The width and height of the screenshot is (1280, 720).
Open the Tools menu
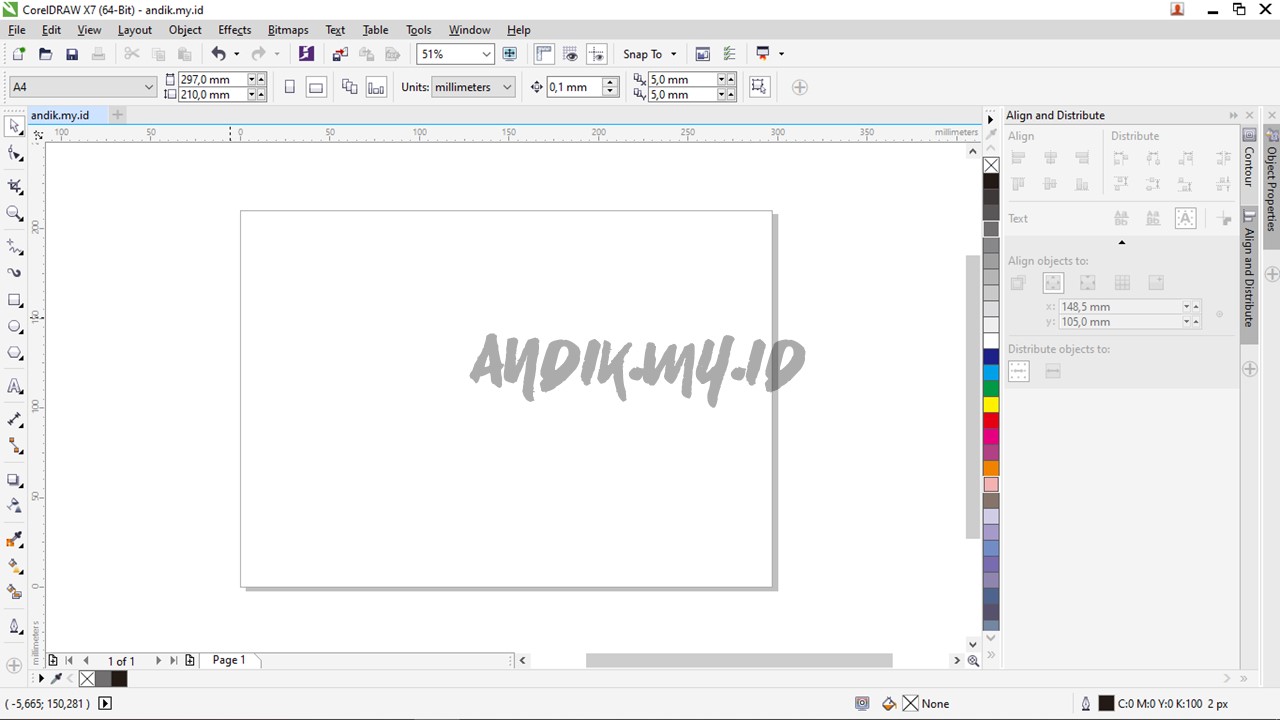click(419, 30)
